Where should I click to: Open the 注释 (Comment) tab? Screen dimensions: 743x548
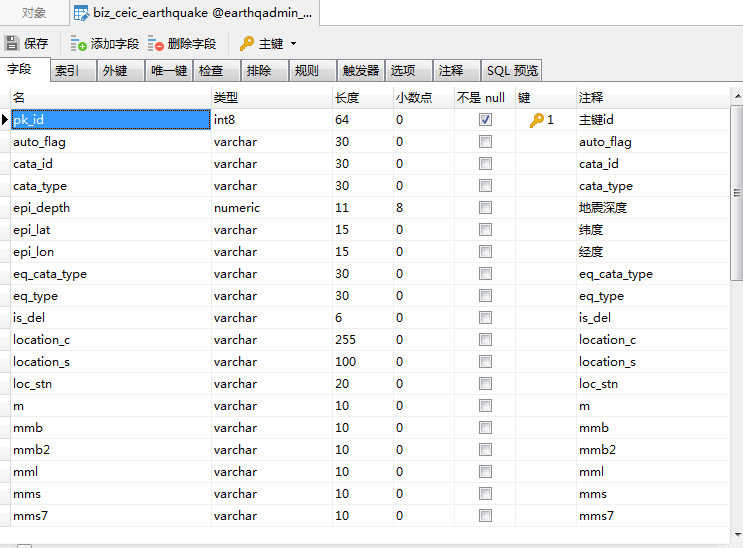(x=457, y=71)
